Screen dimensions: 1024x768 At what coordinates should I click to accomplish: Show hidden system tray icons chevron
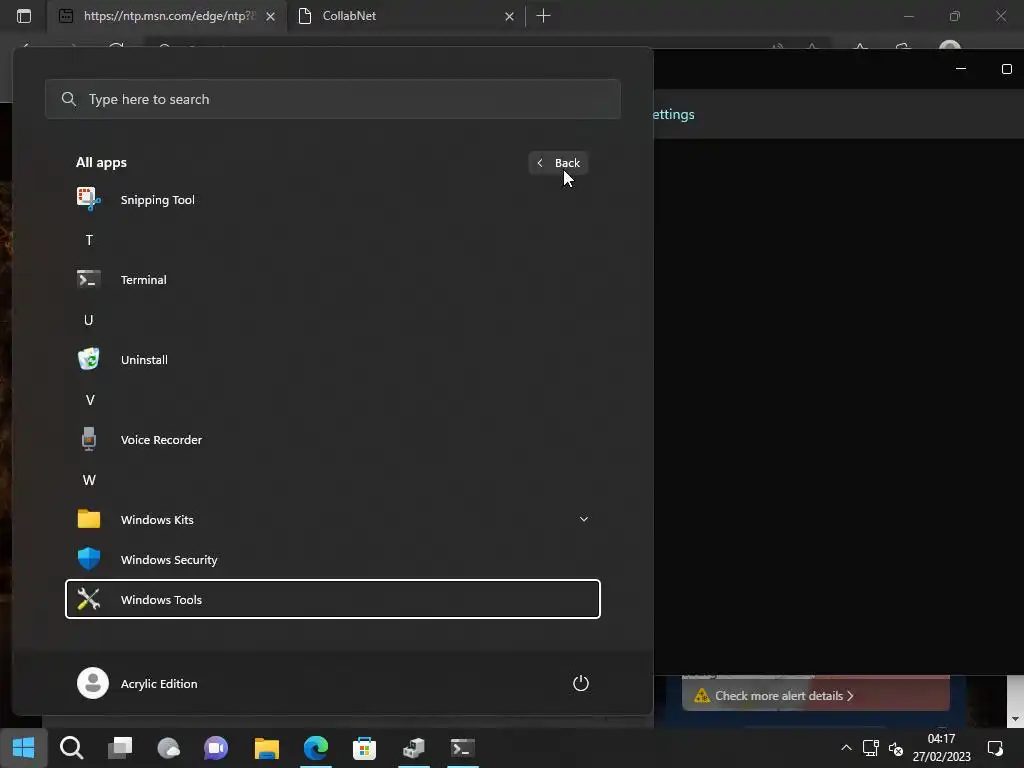pos(846,748)
